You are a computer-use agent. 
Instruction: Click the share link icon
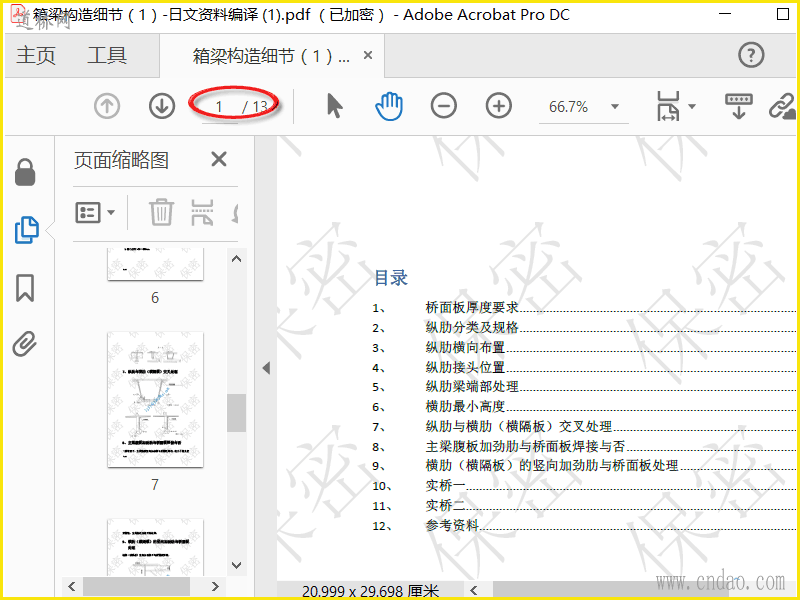pyautogui.click(x=783, y=106)
